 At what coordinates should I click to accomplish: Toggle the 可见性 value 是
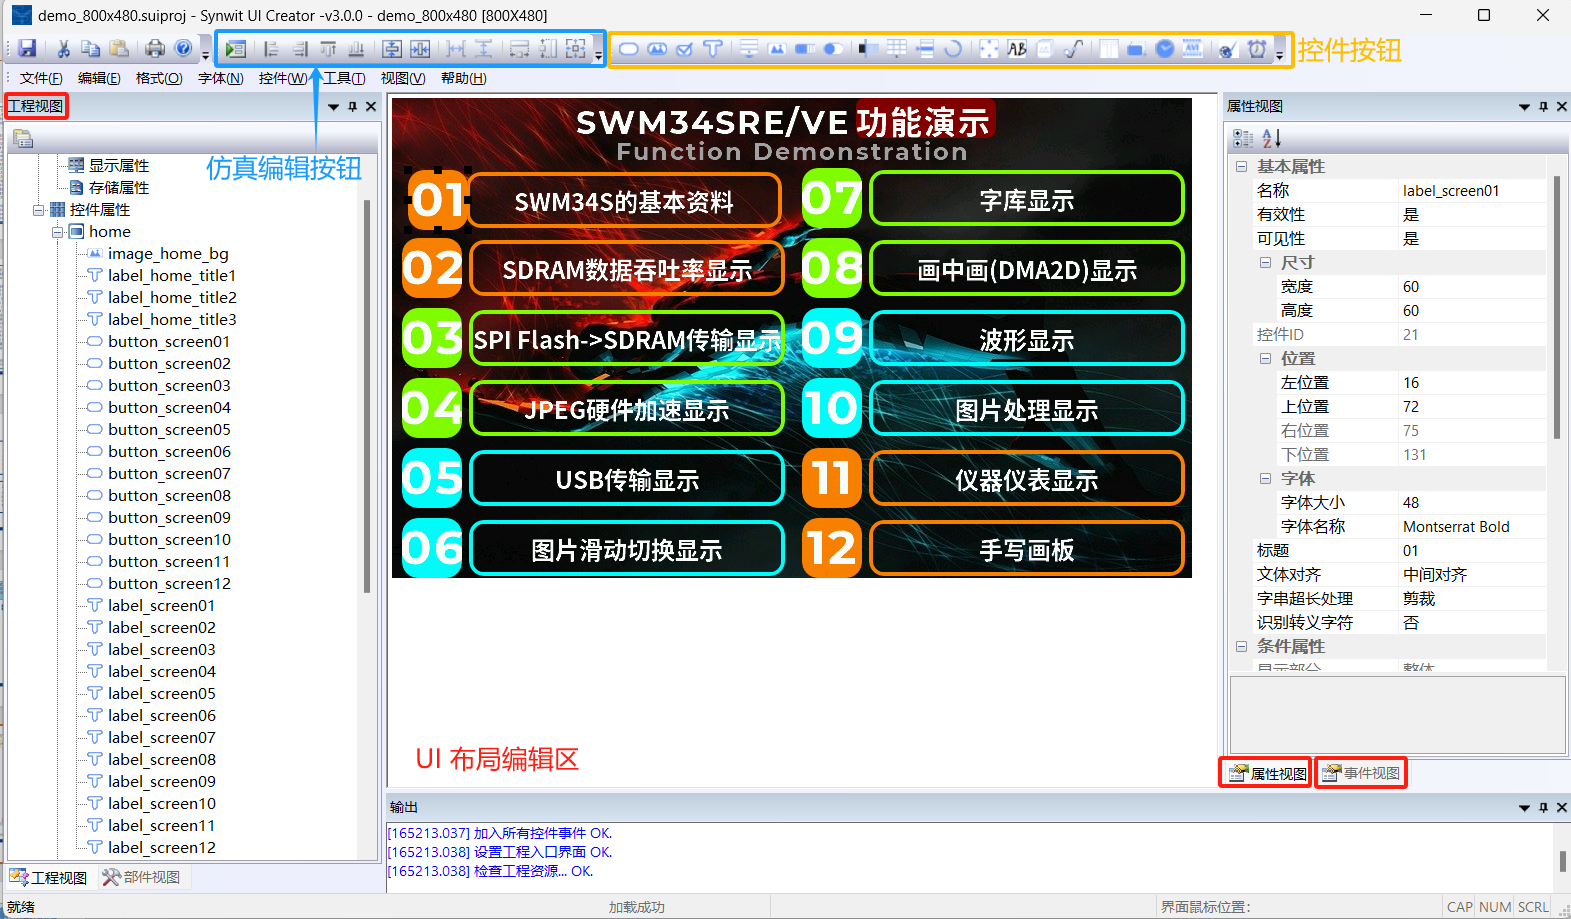(x=1472, y=238)
